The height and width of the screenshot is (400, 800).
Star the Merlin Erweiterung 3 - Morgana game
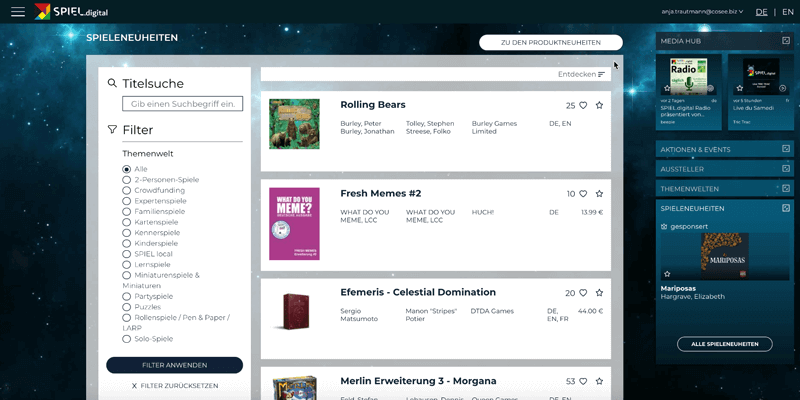[599, 381]
